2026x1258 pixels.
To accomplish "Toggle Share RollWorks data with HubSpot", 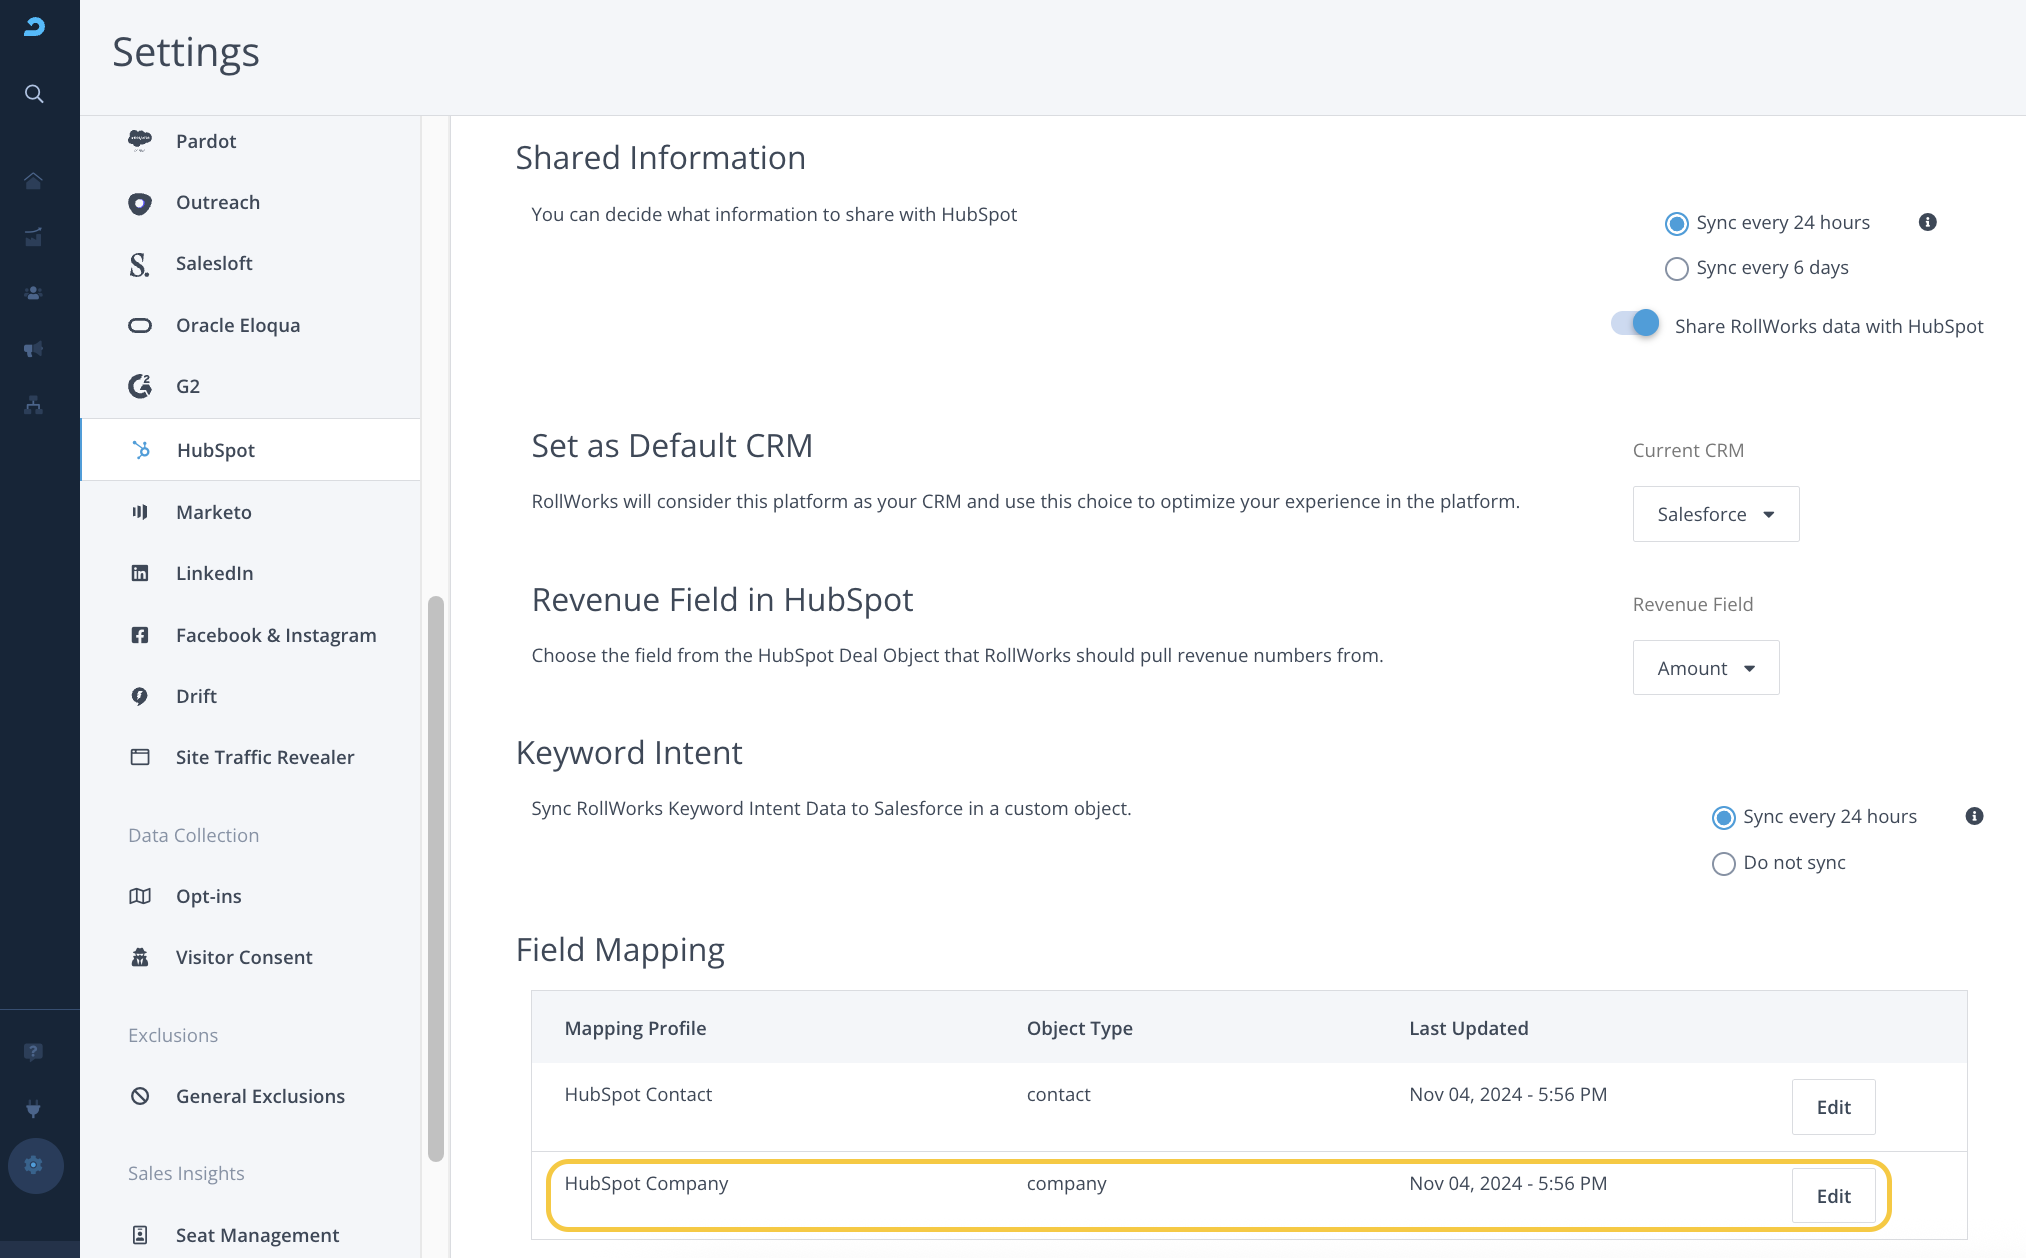I will [x=1635, y=324].
